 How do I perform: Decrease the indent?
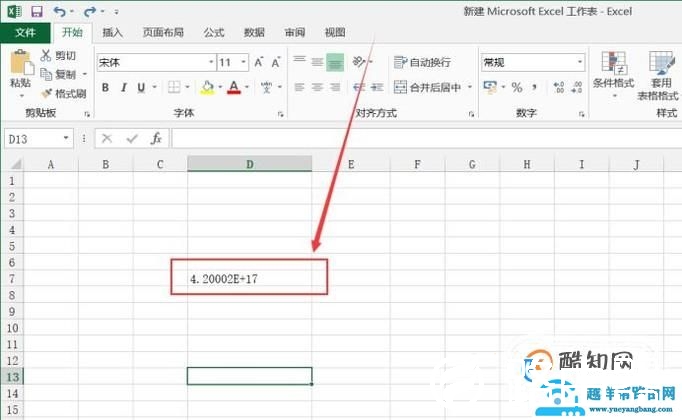pyautogui.click(x=359, y=87)
